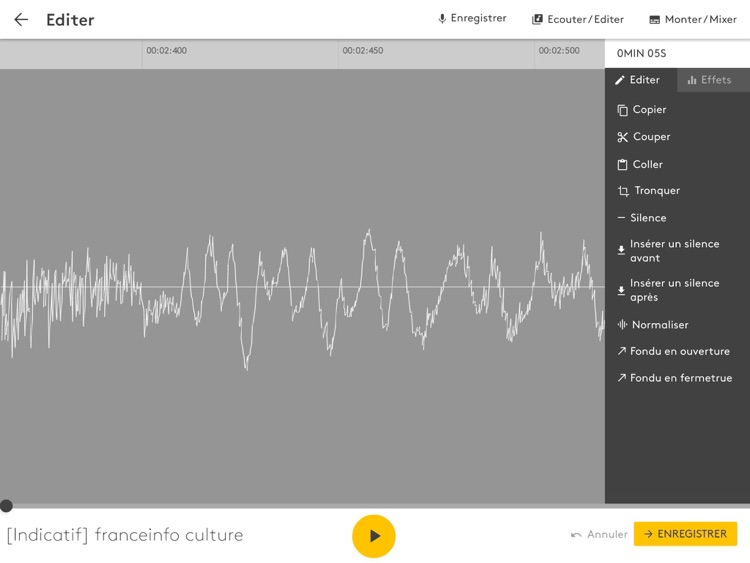Image resolution: width=750 pixels, height=563 pixels.
Task: Choose the Normaliser menu label
Action: pyautogui.click(x=660, y=325)
